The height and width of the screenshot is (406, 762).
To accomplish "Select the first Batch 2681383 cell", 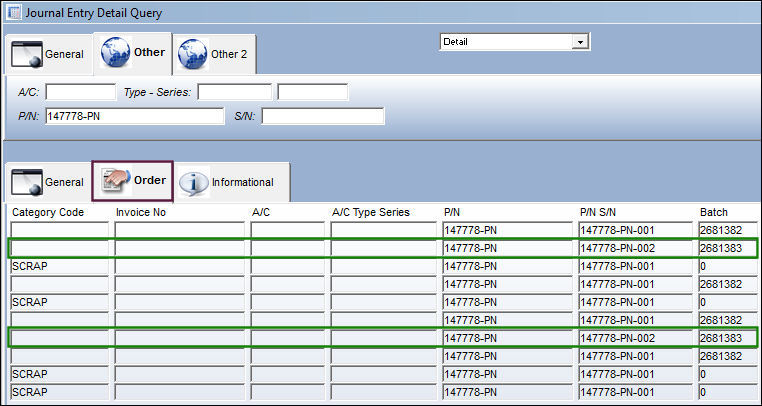I will click(x=727, y=248).
